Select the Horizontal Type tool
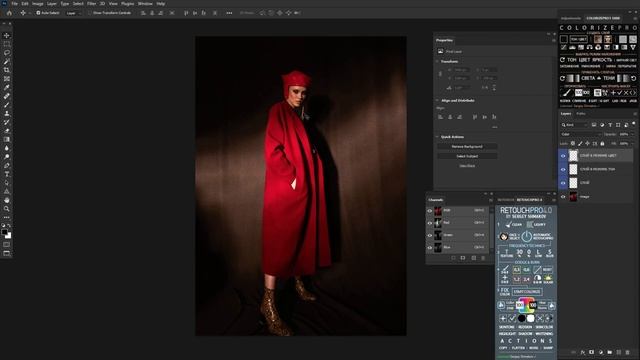The width and height of the screenshot is (640, 360). 7,174
